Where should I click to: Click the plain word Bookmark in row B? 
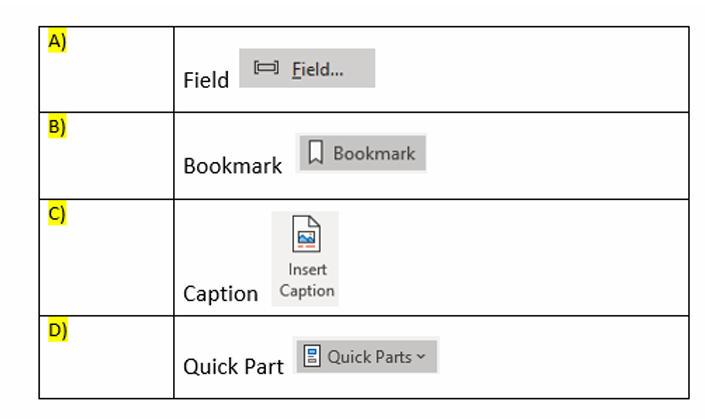point(233,166)
